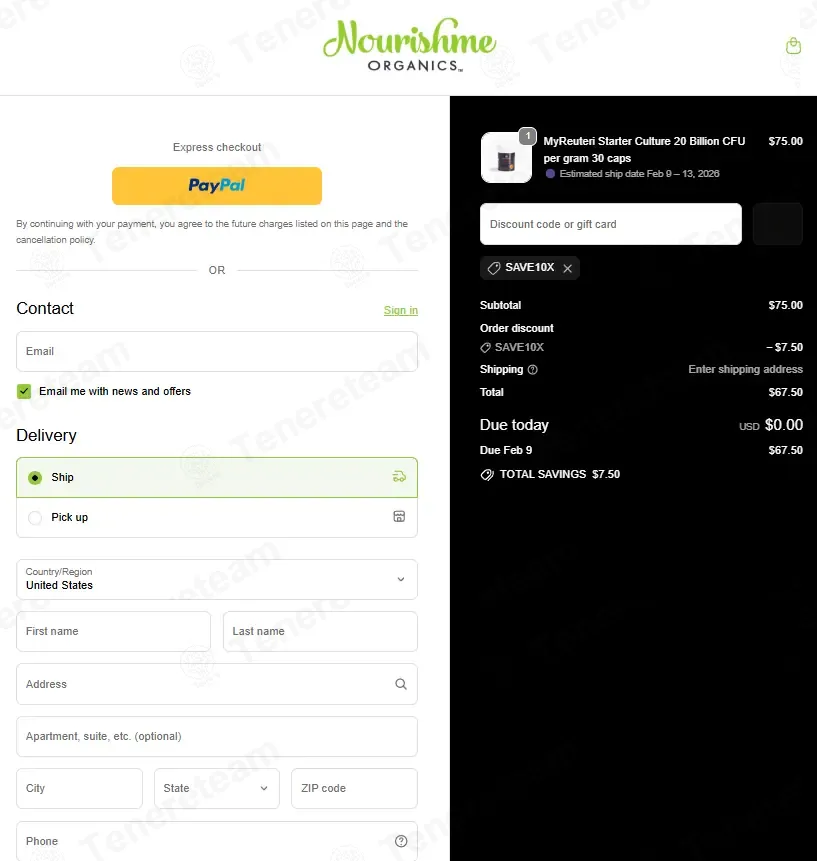
Task: Open the Country/Region dropdown
Action: [217, 579]
